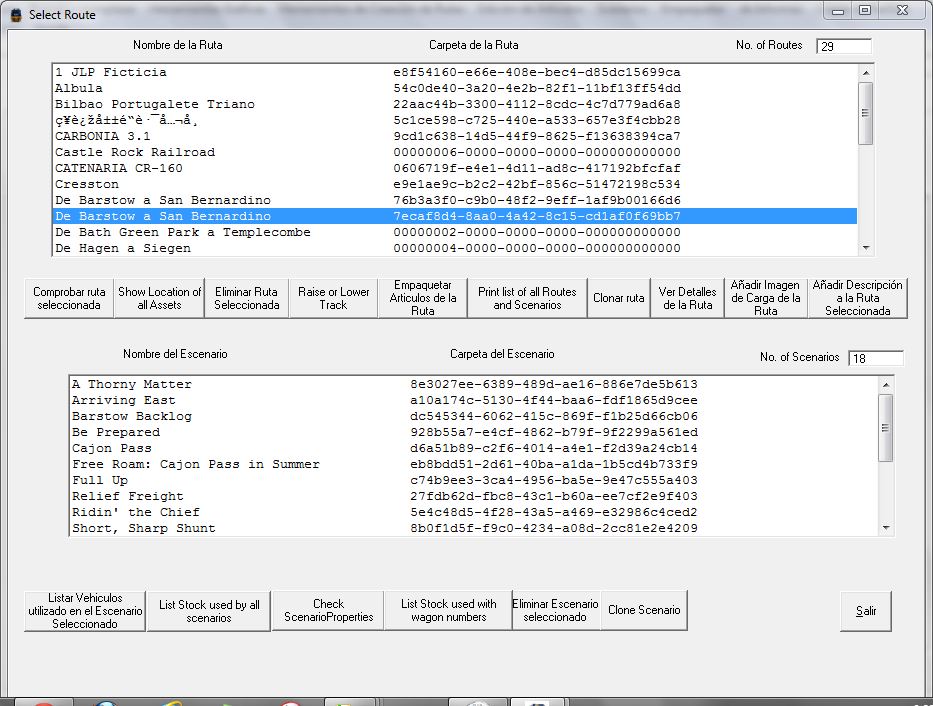Click Eliminar Ruta Seleccionada button
Screen dimensions: 933x706
pyautogui.click(x=246, y=299)
